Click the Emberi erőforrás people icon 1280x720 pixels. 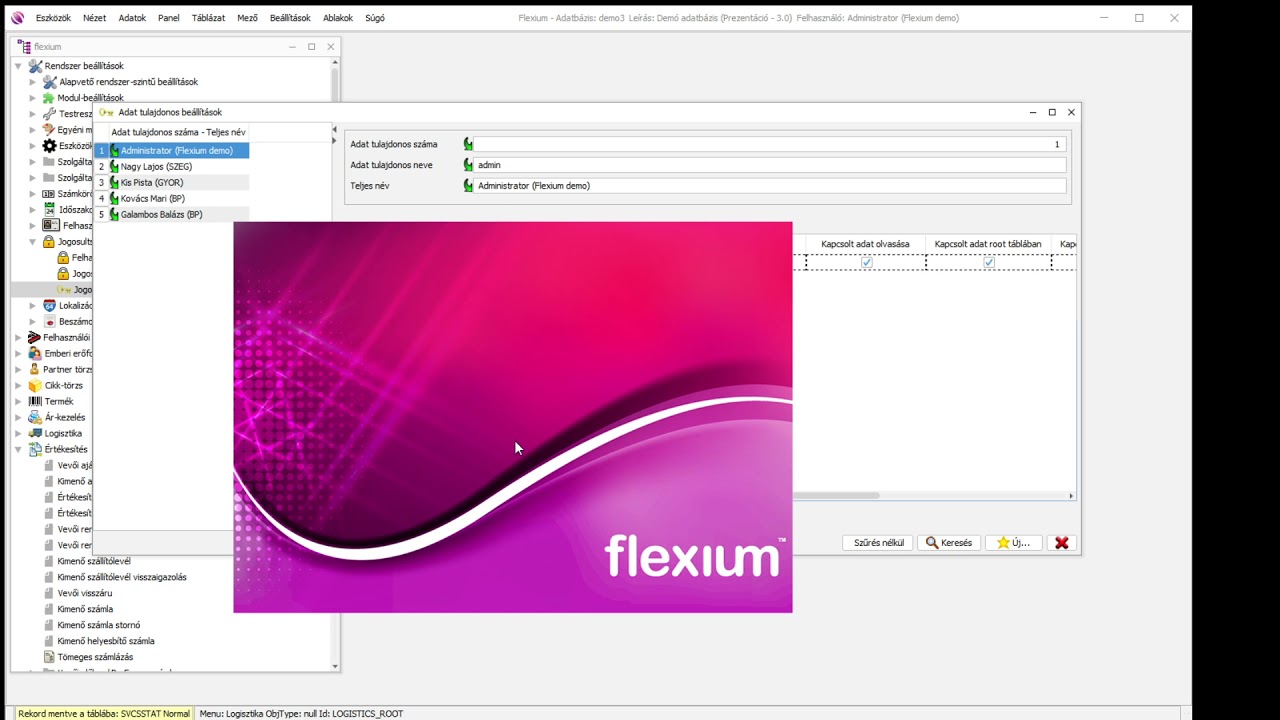[35, 354]
